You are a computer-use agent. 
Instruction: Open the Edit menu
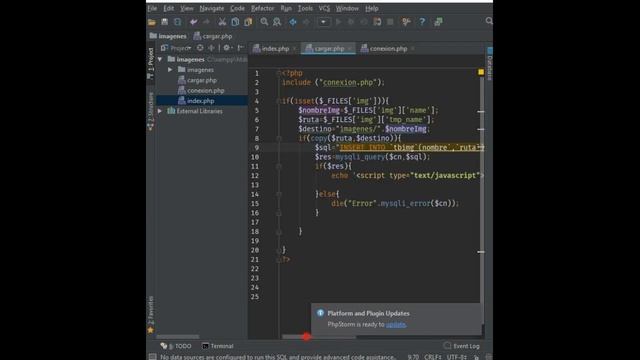[169, 8]
